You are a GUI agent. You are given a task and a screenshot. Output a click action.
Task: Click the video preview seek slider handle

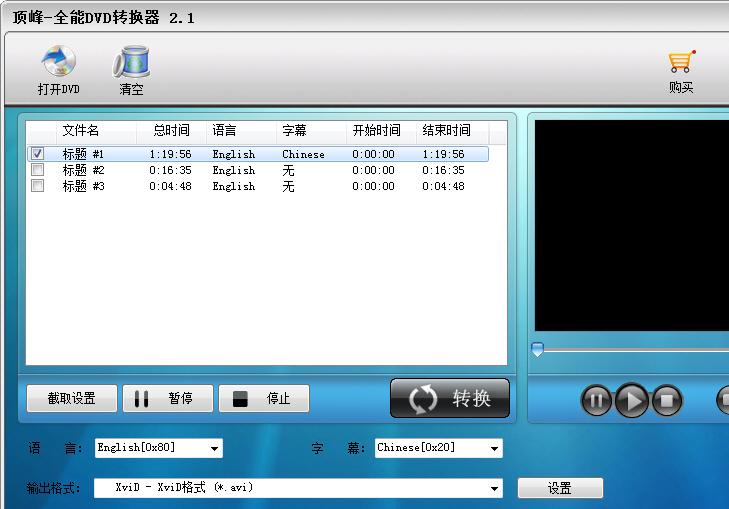[x=537, y=349]
